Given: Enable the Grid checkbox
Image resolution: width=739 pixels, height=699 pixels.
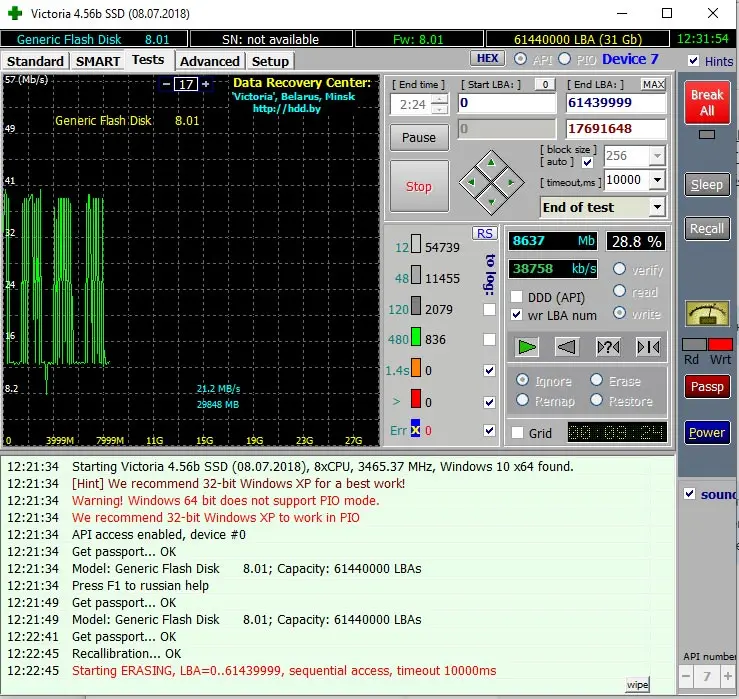Looking at the screenshot, I should pos(517,433).
